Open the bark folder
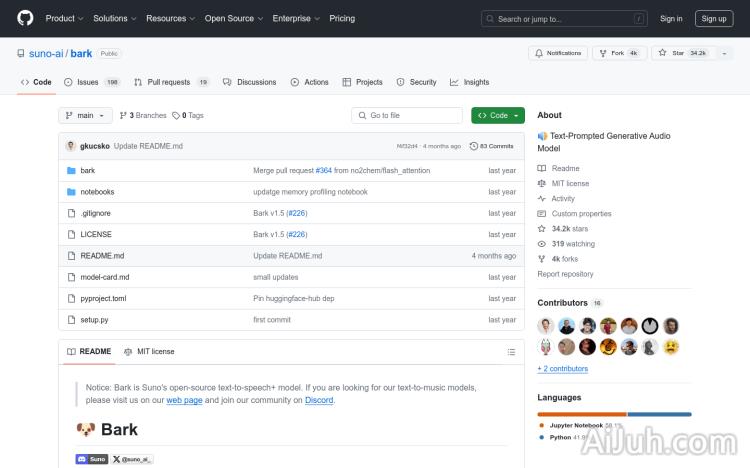Image resolution: width=750 pixels, height=468 pixels. 88,170
